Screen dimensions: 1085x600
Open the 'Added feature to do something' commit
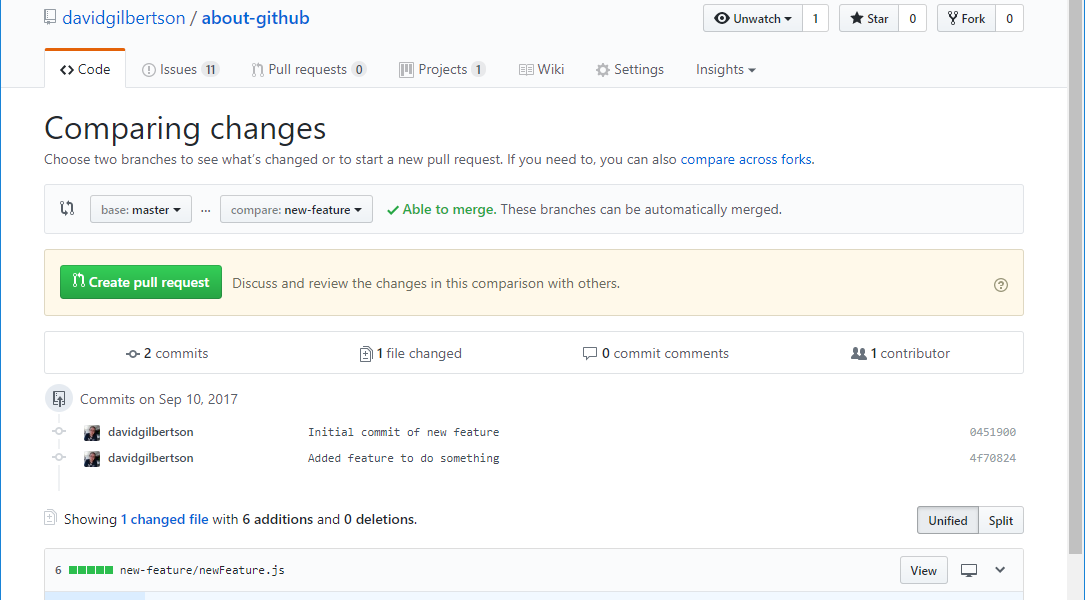pyautogui.click(x=403, y=458)
